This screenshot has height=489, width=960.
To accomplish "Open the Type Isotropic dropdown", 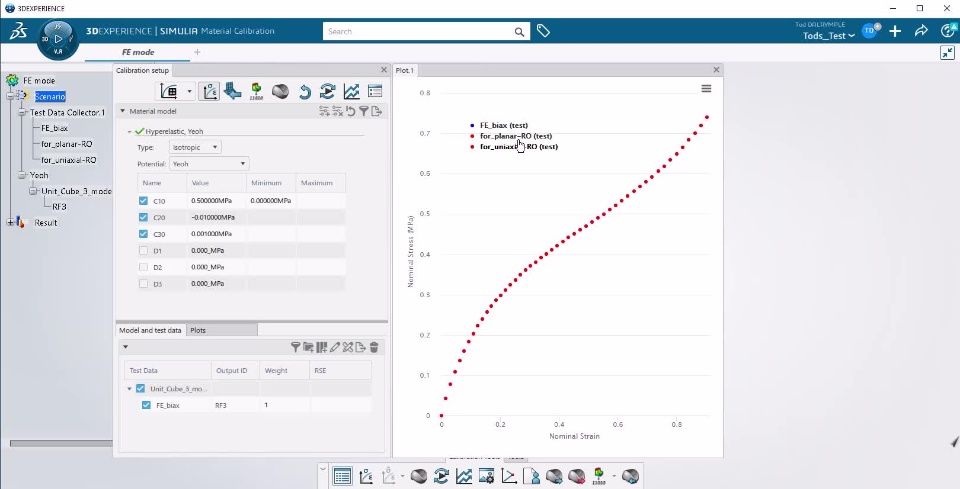I will click(195, 147).
